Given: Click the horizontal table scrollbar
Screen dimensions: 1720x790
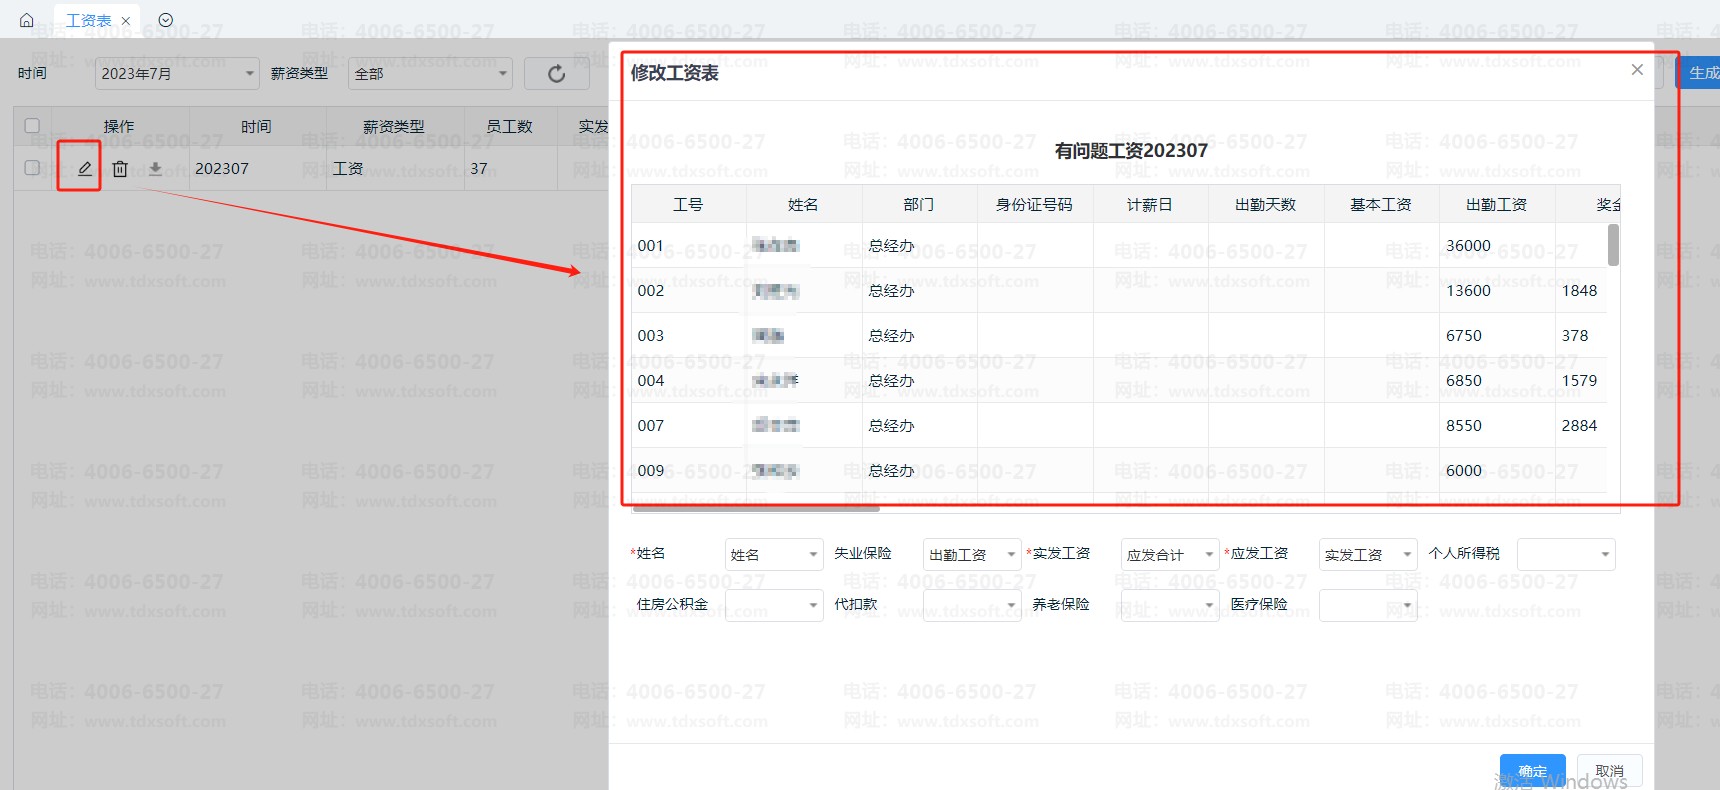Looking at the screenshot, I should click(x=755, y=508).
